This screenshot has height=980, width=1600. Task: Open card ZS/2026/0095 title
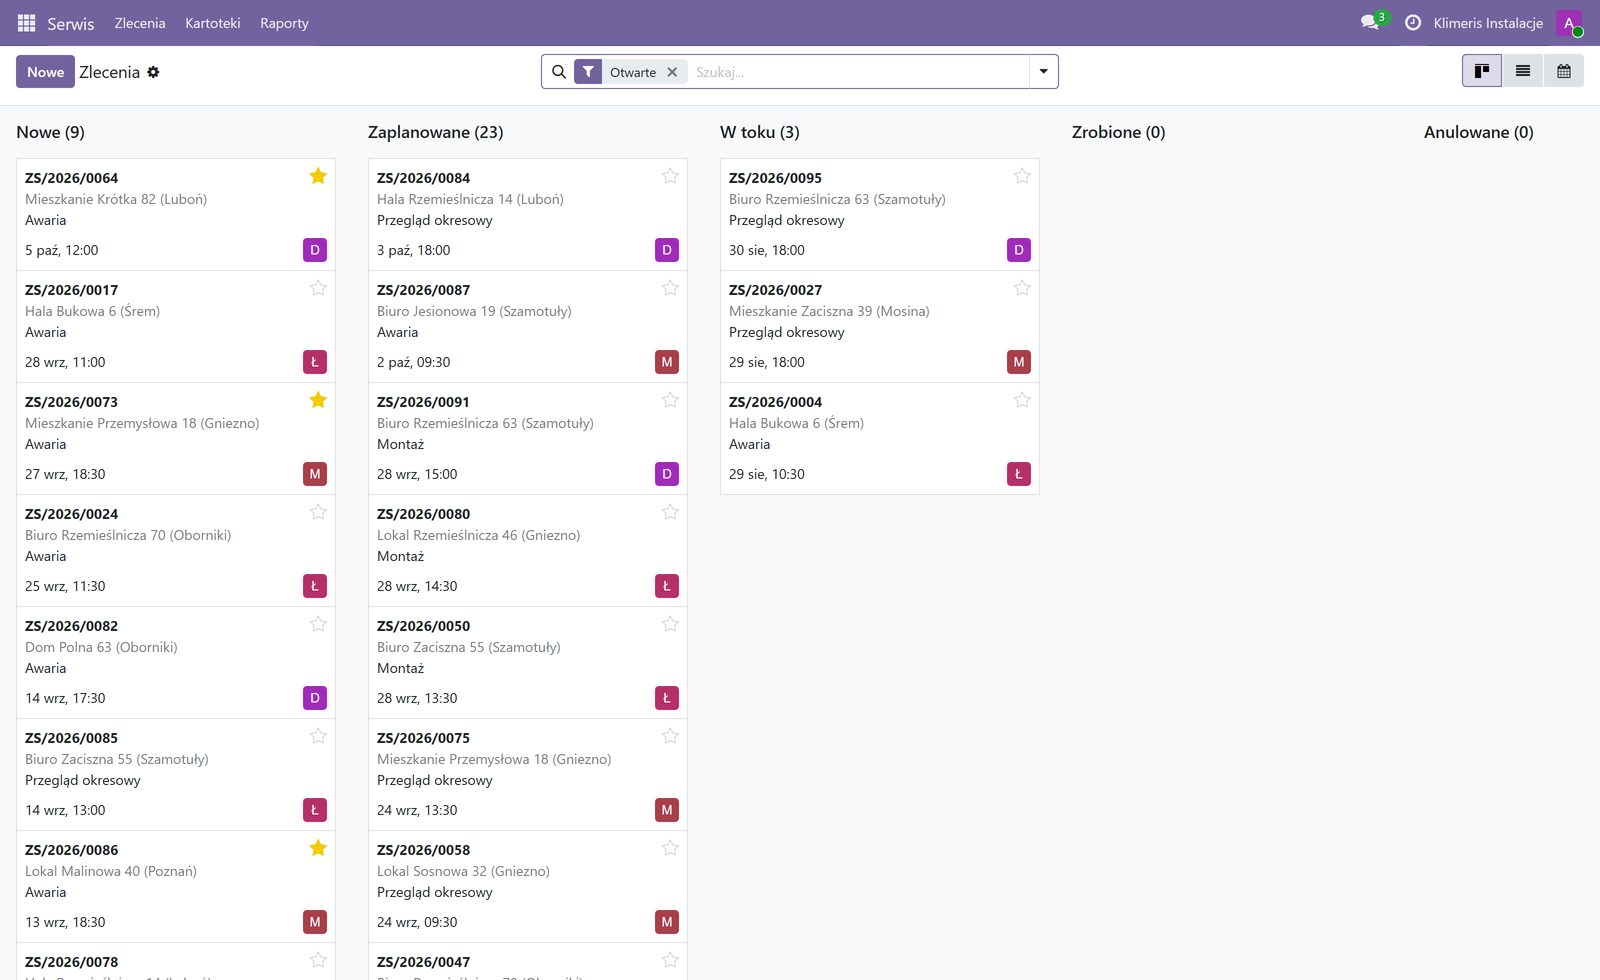(776, 178)
